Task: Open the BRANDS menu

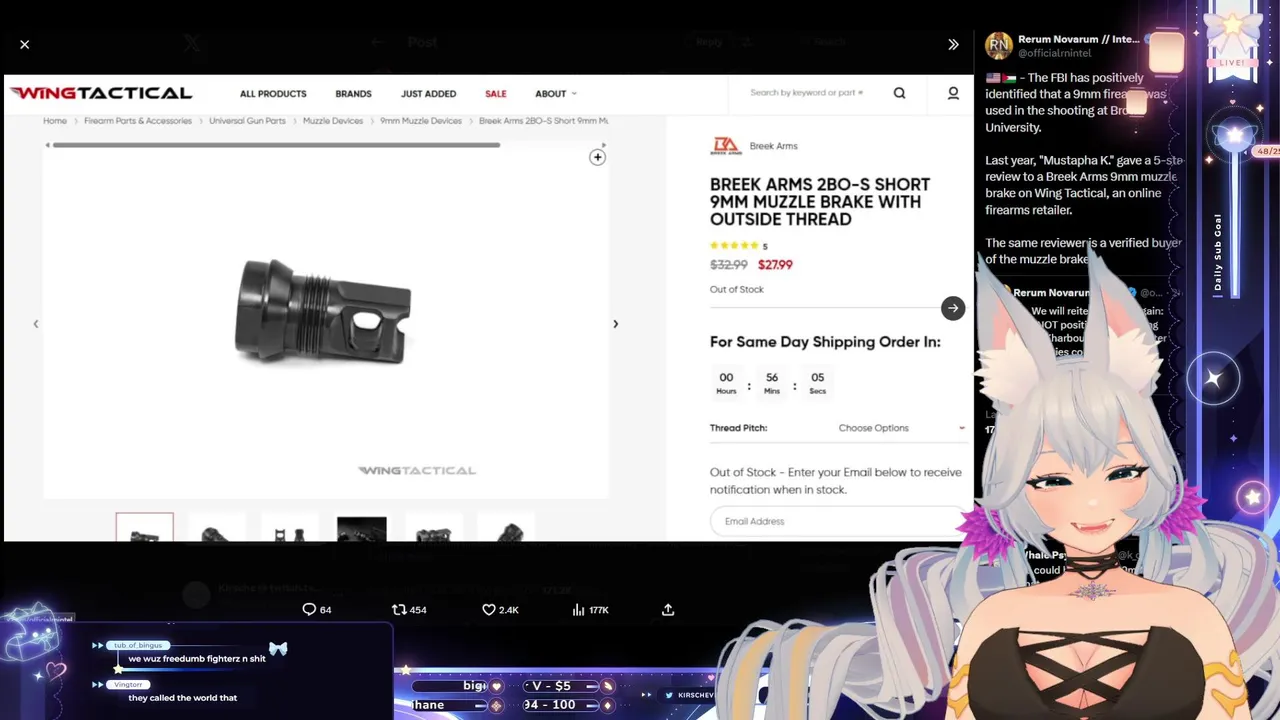Action: (x=353, y=93)
